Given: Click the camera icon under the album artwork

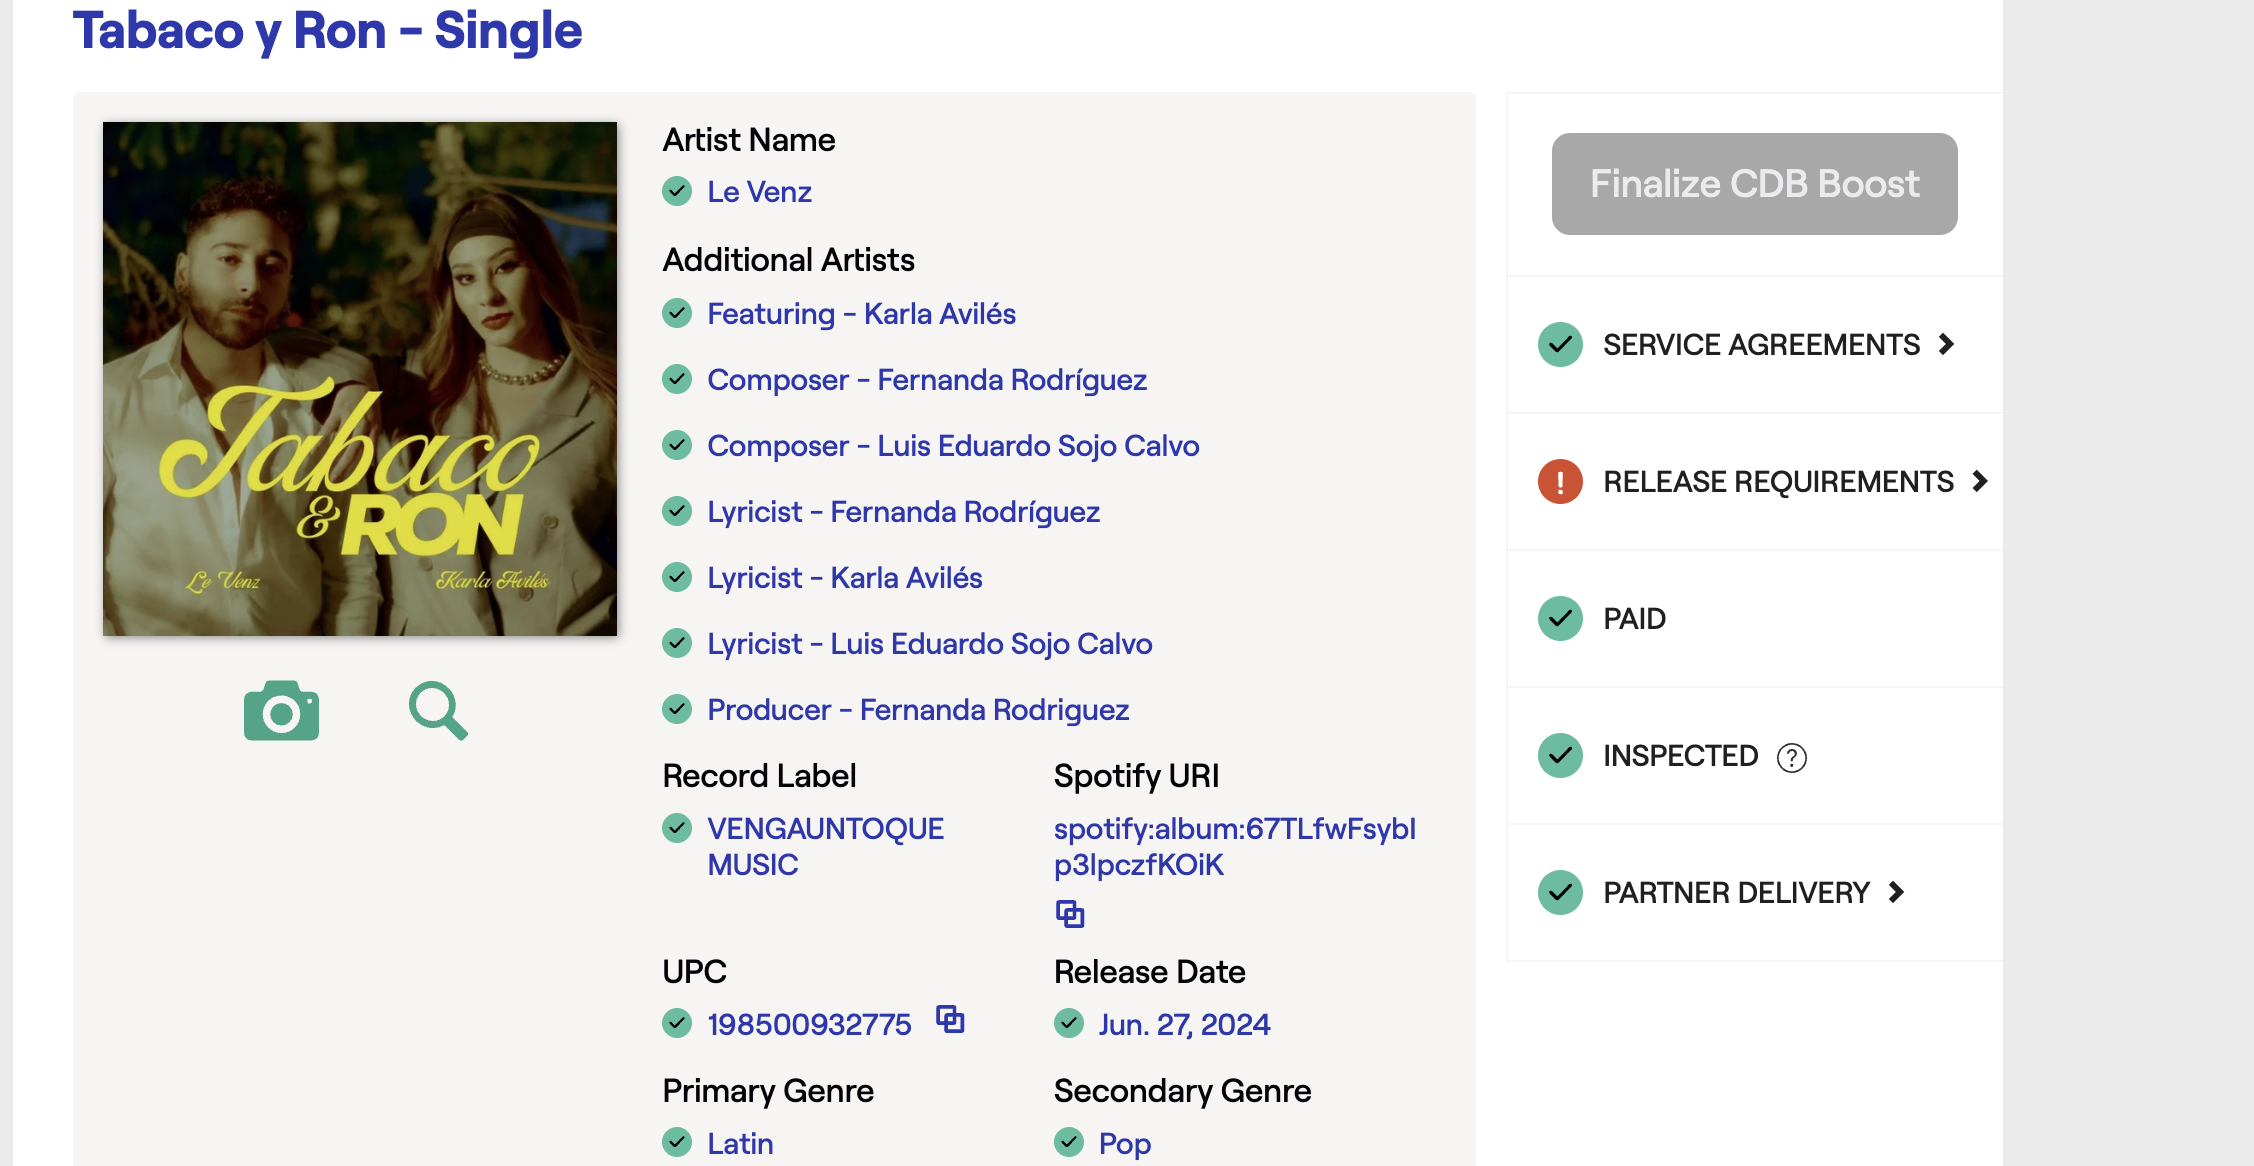Looking at the screenshot, I should click(281, 711).
